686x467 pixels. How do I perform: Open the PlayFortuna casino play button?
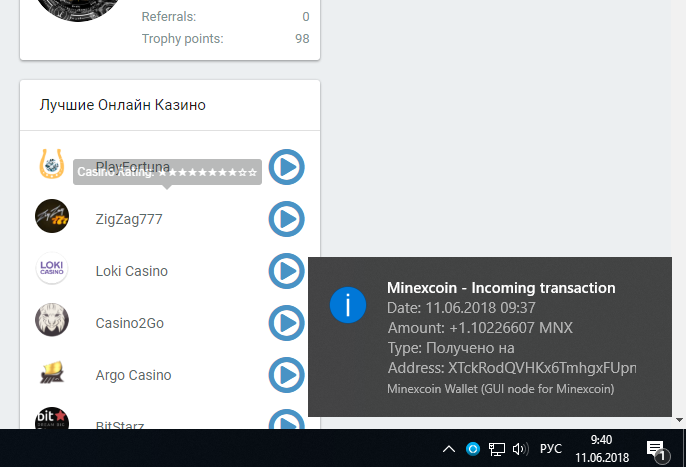pyautogui.click(x=287, y=167)
